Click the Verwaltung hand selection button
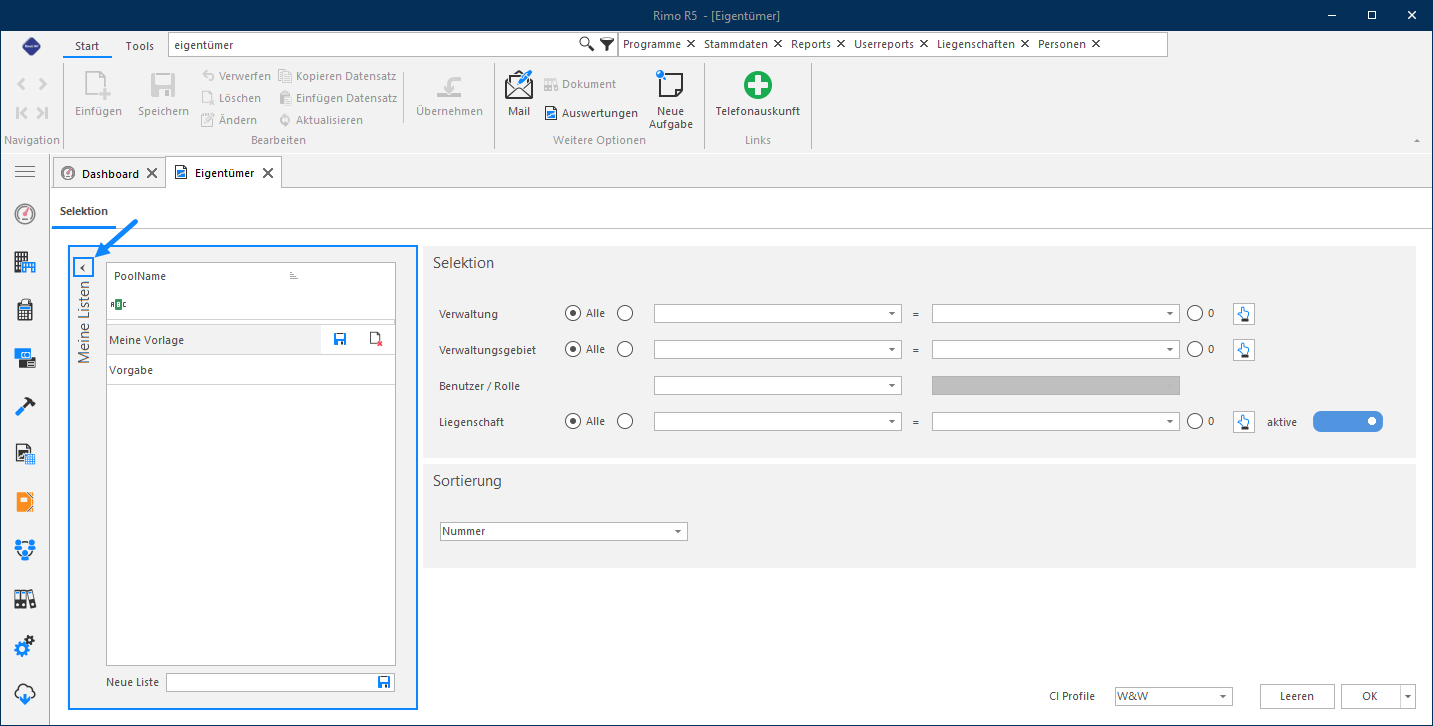The height and width of the screenshot is (726, 1433). [1243, 314]
